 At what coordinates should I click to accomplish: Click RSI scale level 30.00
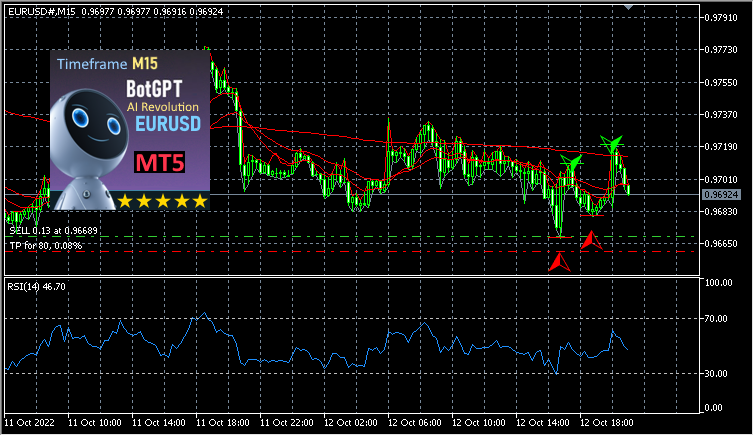point(716,374)
